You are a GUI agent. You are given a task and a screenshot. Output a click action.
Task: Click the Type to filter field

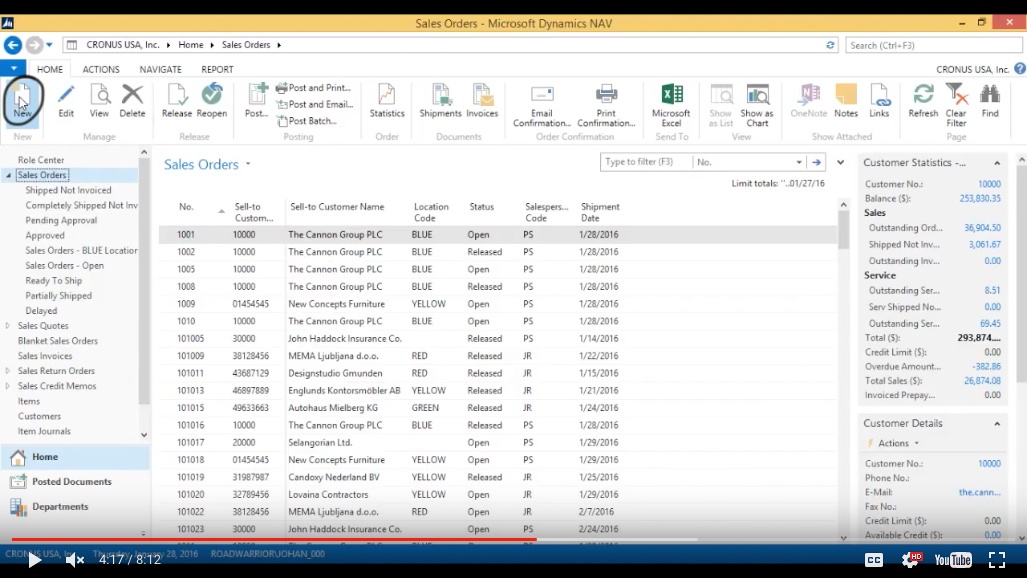(645, 162)
